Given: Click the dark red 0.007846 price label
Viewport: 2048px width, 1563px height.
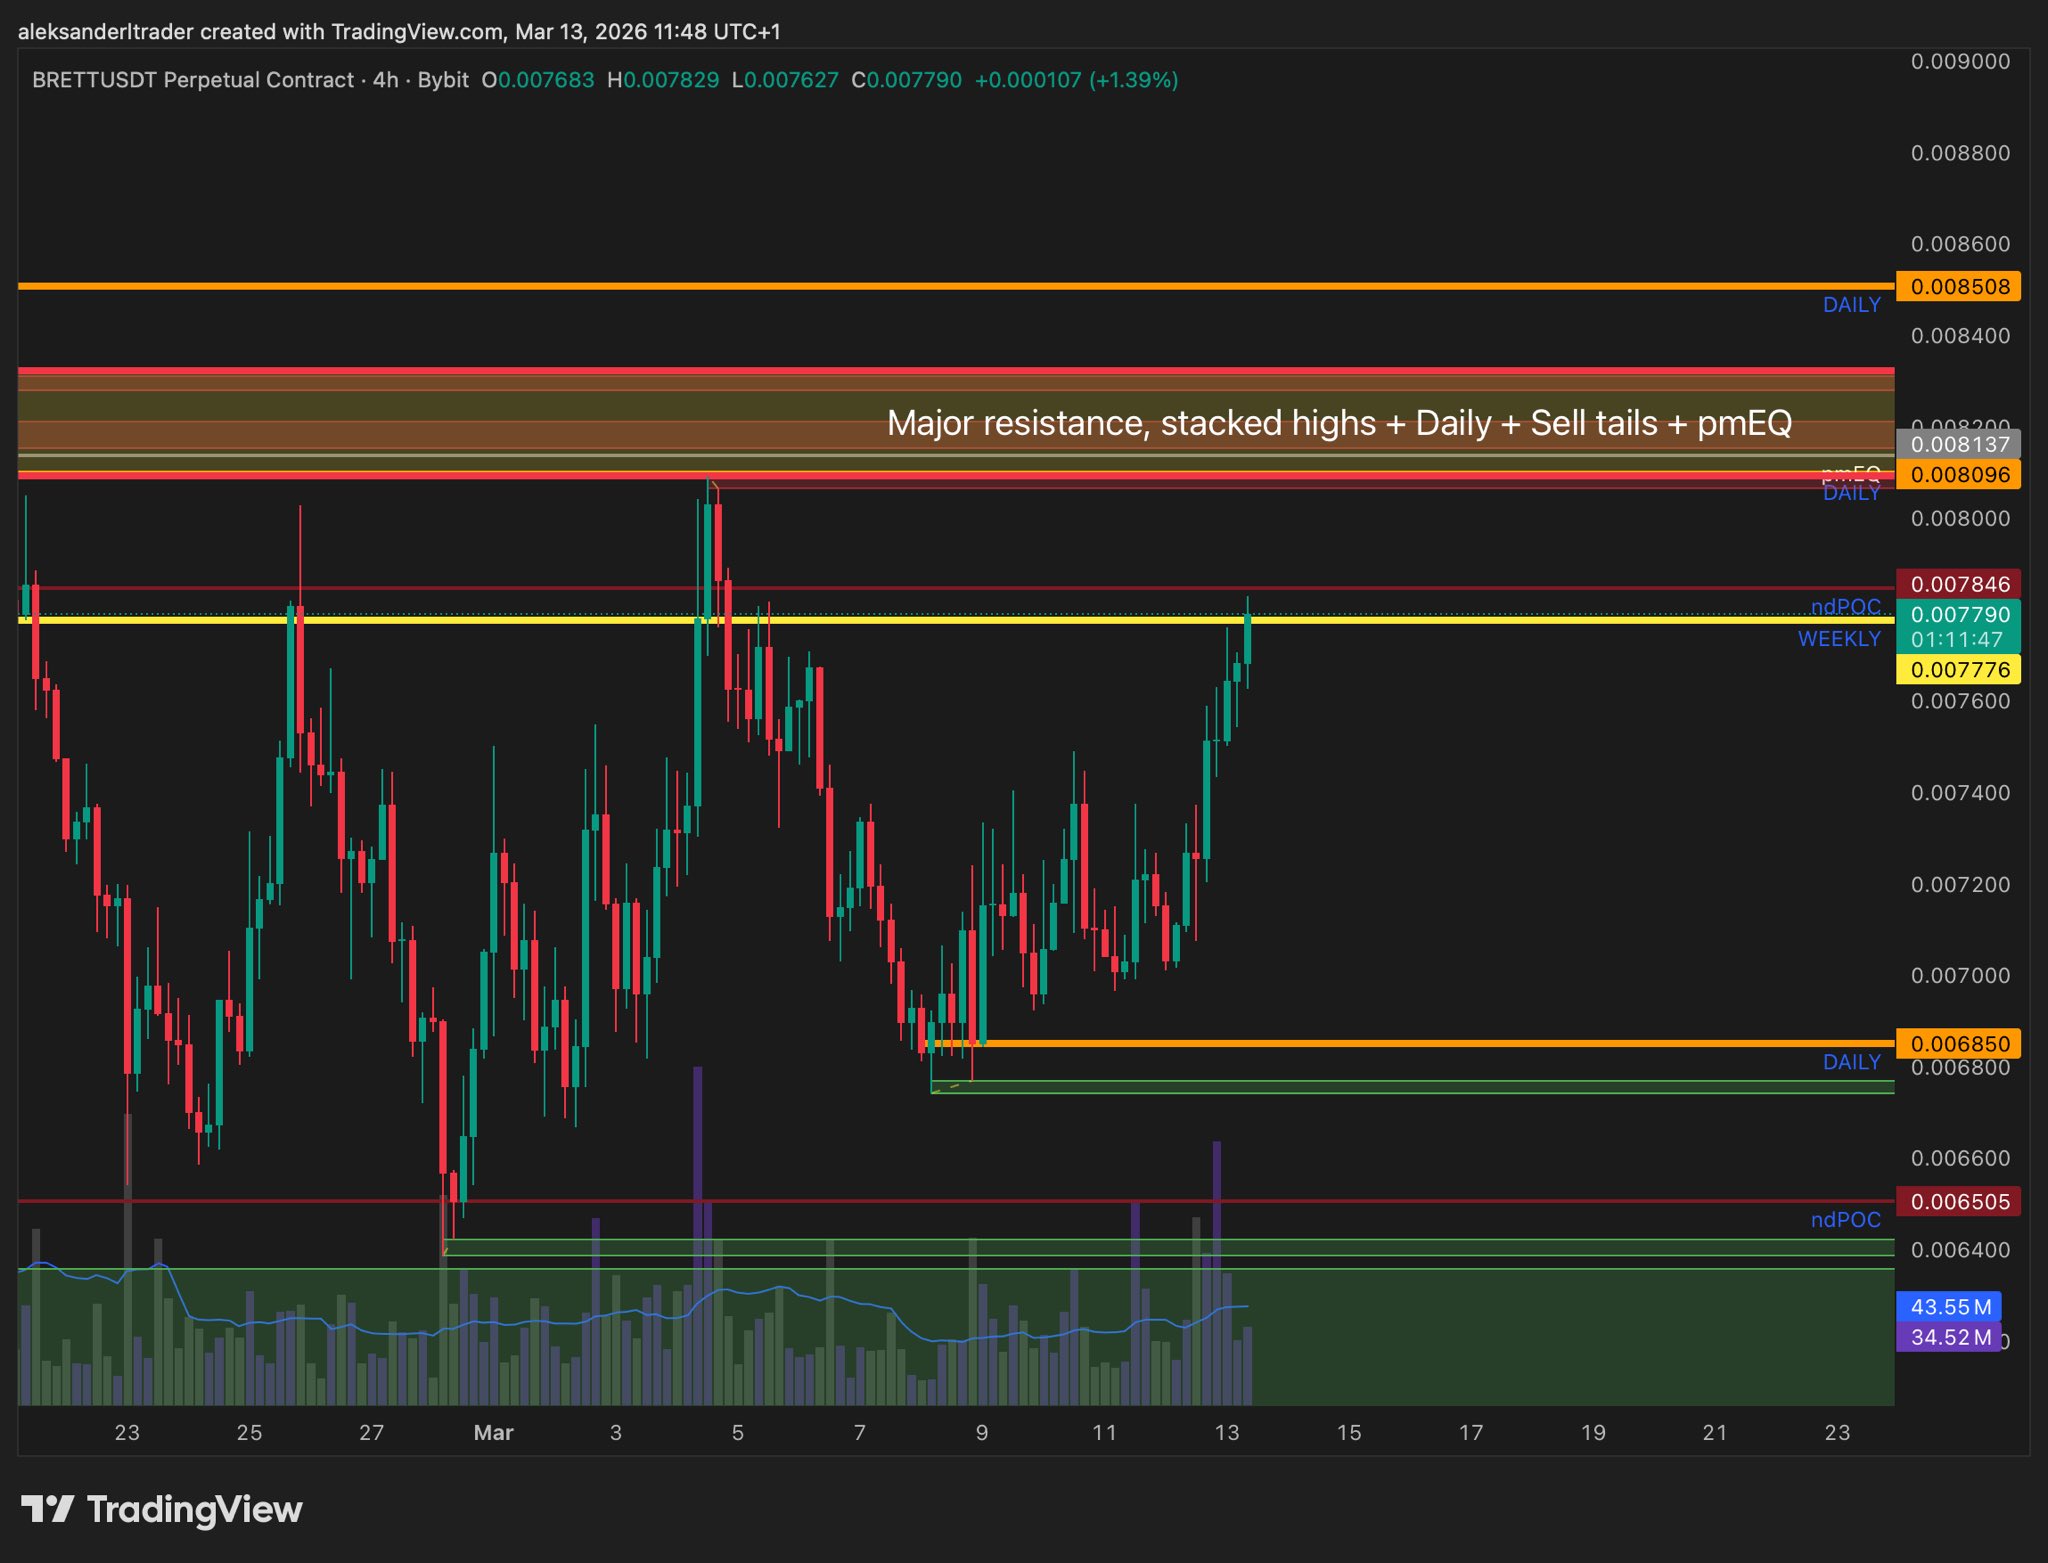Looking at the screenshot, I should [x=1958, y=584].
